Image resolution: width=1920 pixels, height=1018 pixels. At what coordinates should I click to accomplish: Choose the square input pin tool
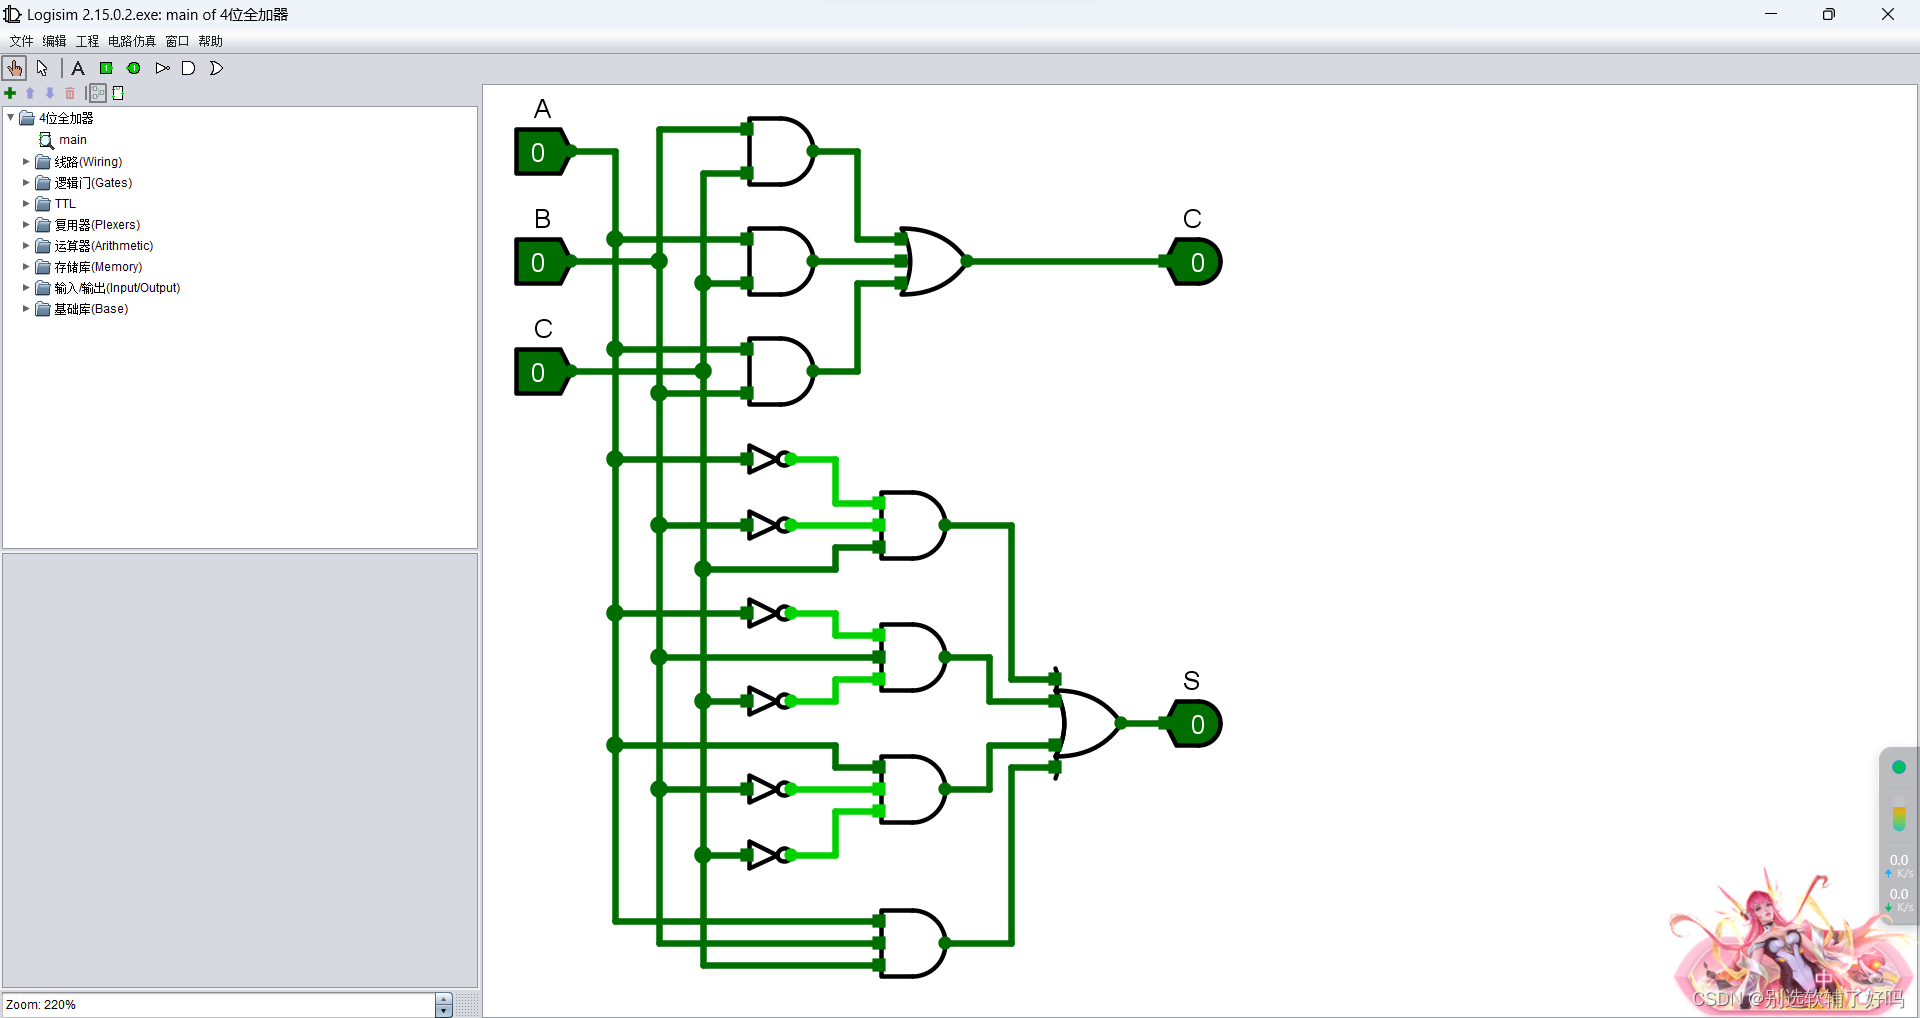click(106, 68)
